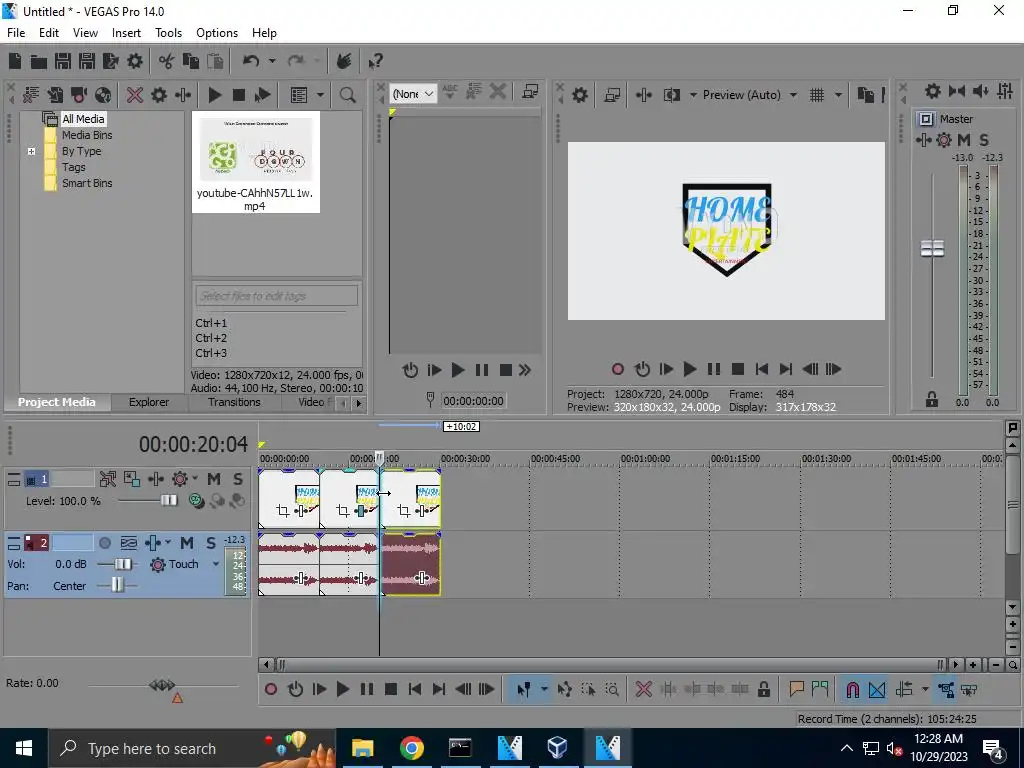Switch to the Transitions tab
The height and width of the screenshot is (768, 1024).
click(x=234, y=402)
